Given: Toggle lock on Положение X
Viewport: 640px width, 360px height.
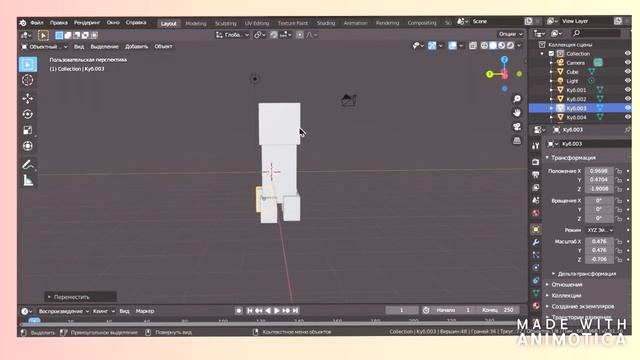Looking at the screenshot, I should coord(619,171).
